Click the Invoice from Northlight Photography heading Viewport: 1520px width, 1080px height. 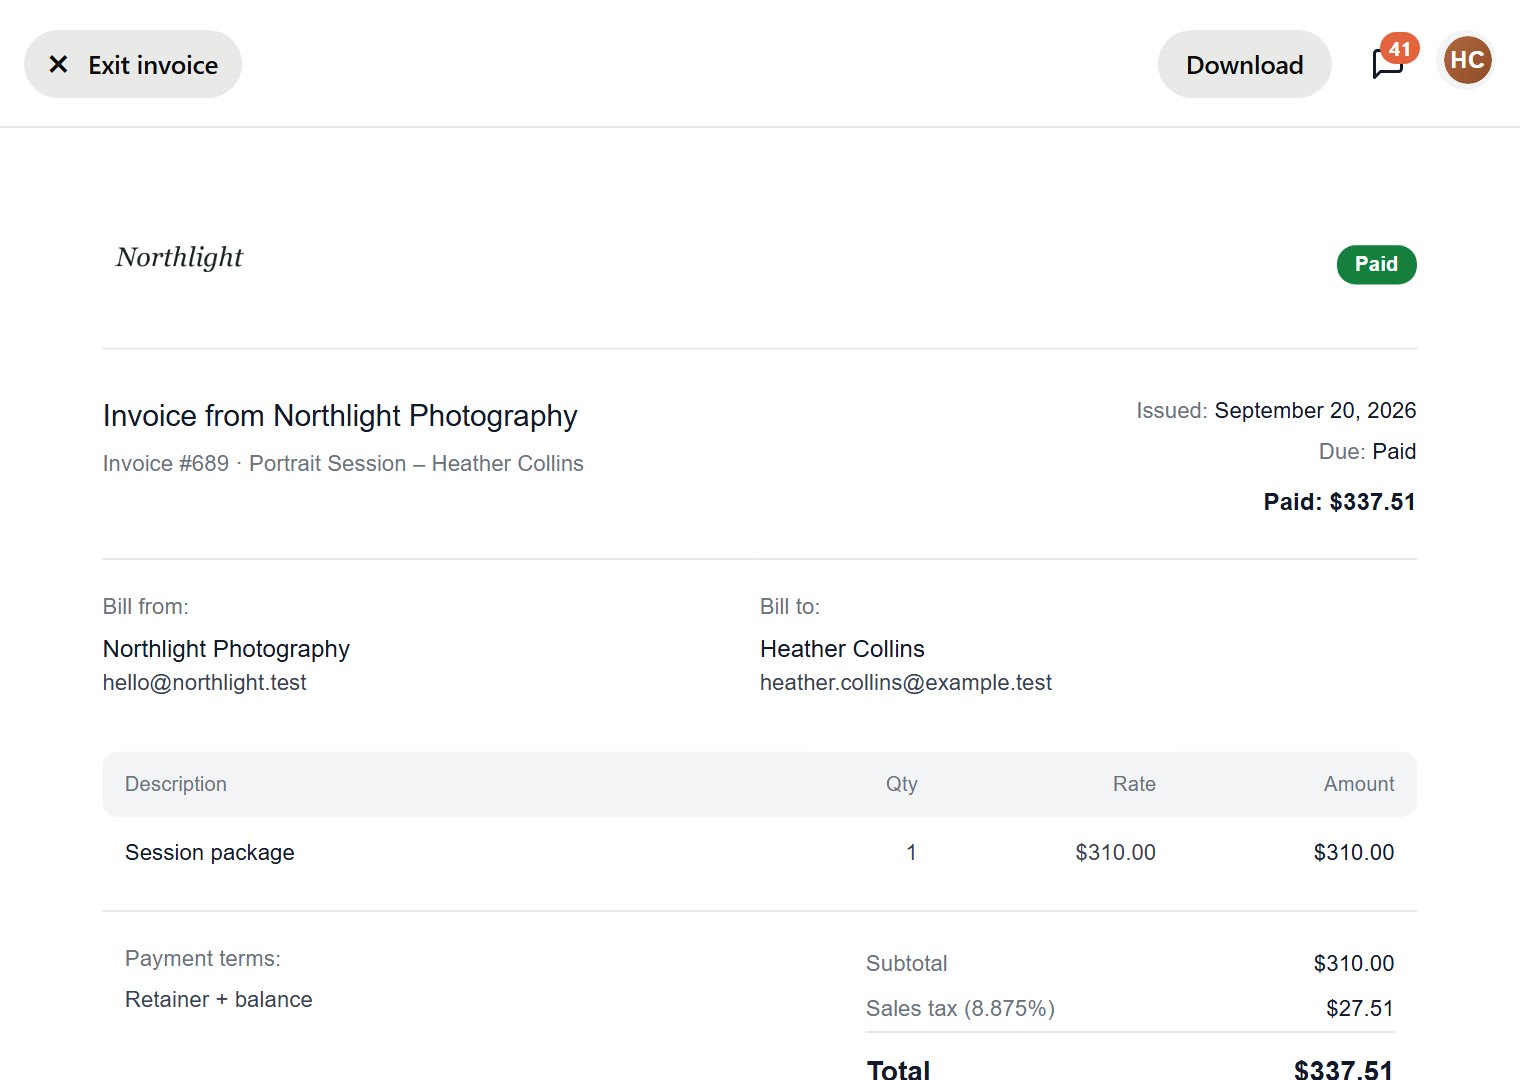pyautogui.click(x=340, y=416)
